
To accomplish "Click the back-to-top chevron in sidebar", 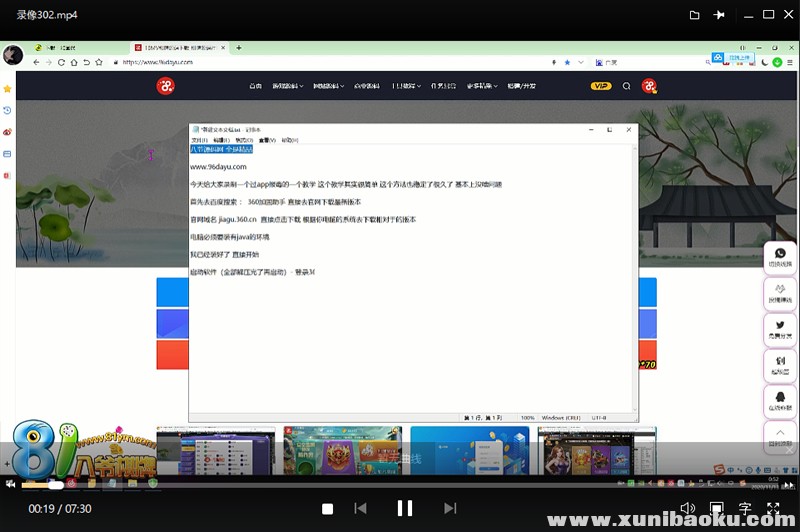I will pyautogui.click(x=779, y=430).
